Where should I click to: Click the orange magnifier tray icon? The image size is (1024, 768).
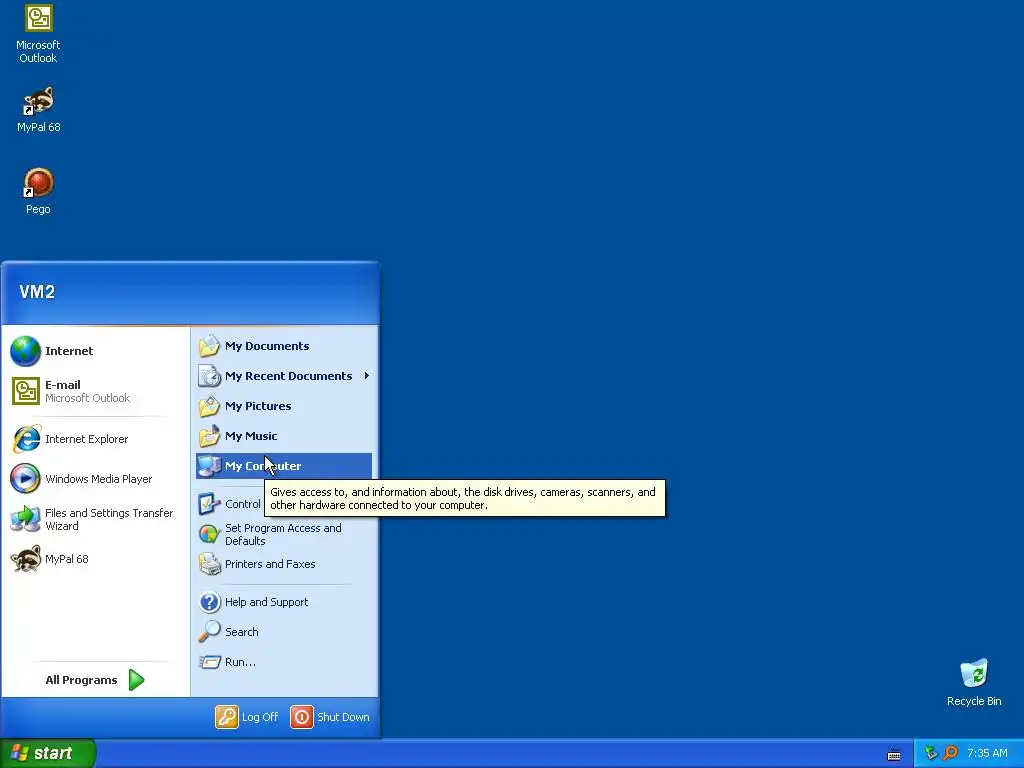[951, 753]
